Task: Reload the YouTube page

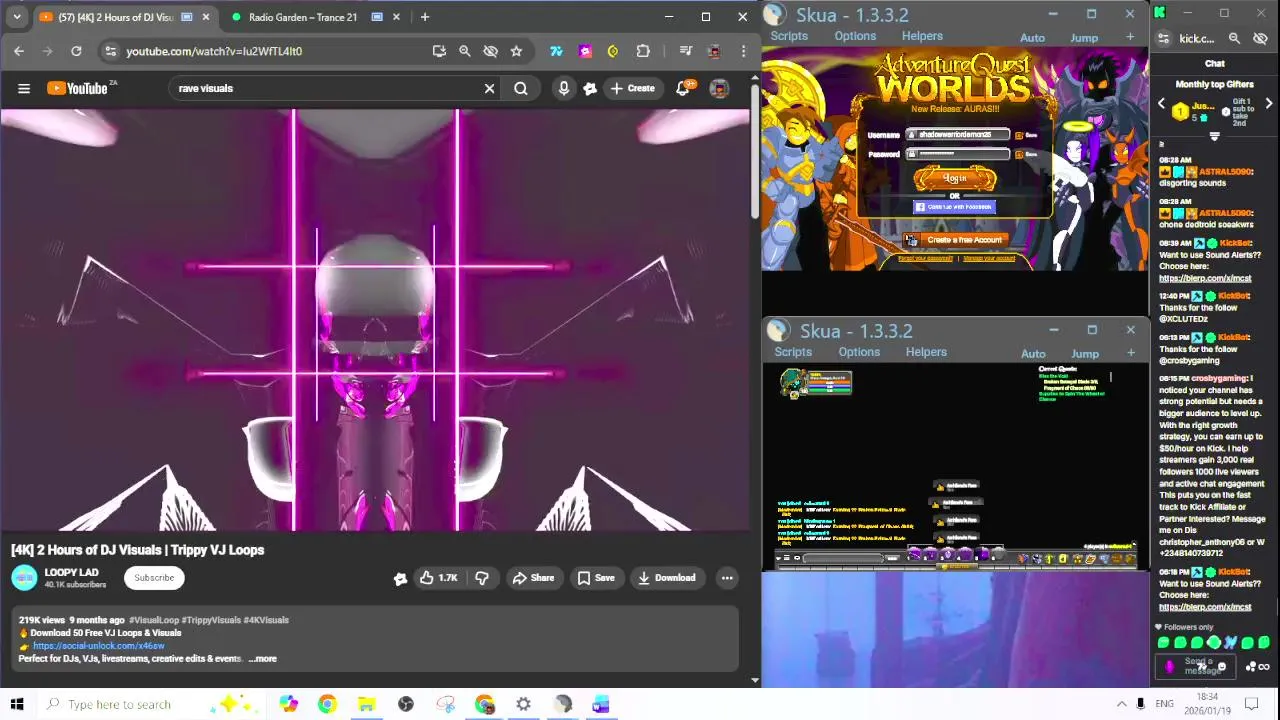Action: pos(76,51)
